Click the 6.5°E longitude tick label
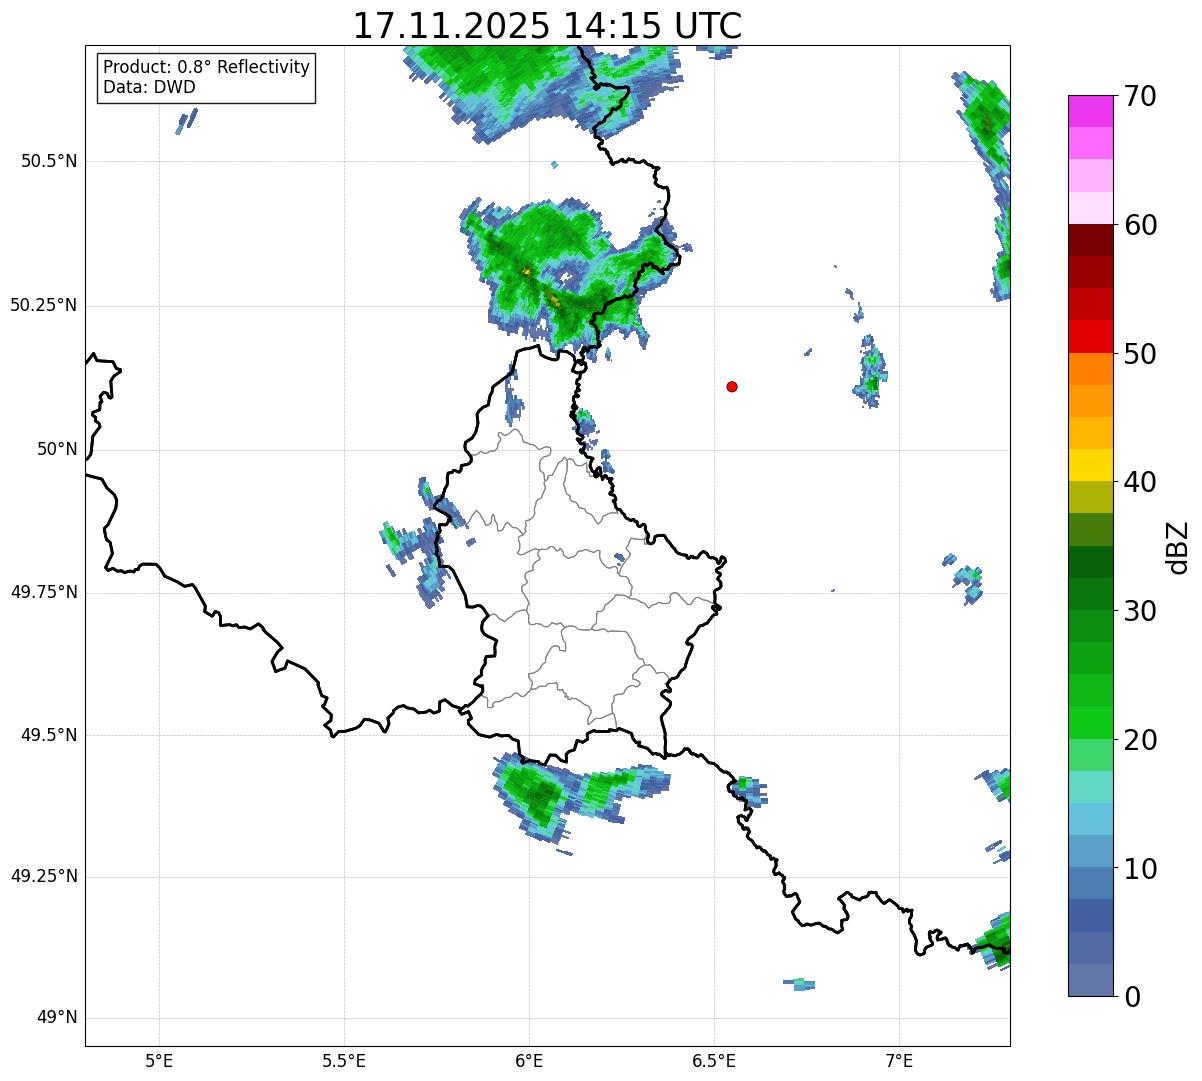 tap(714, 1060)
